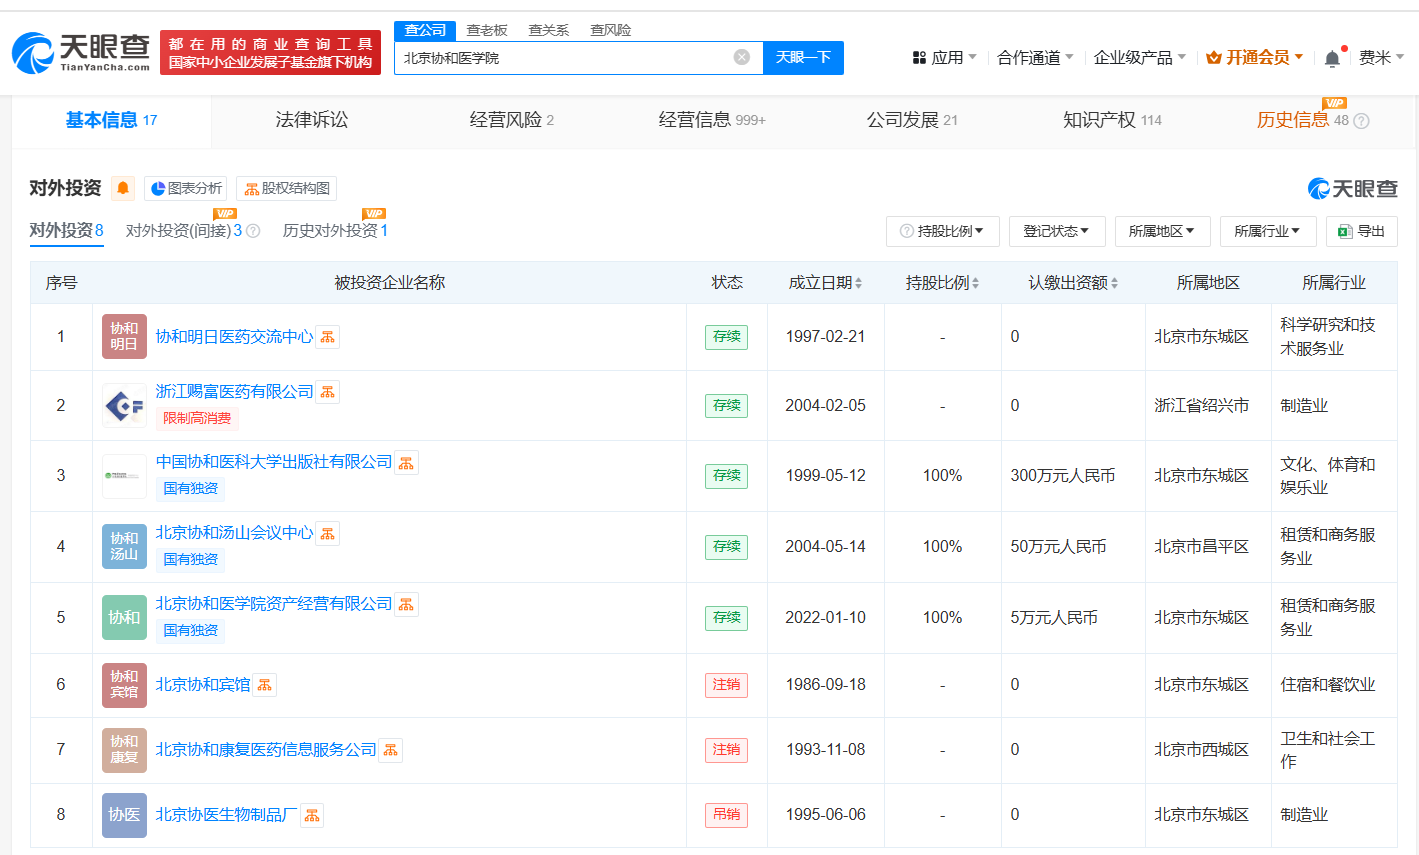
Task: Click the notification bell icon in header
Action: pos(1332,58)
